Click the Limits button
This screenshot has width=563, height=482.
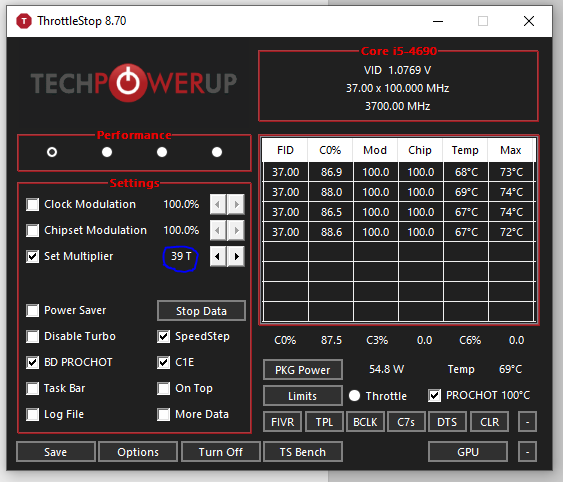303,396
